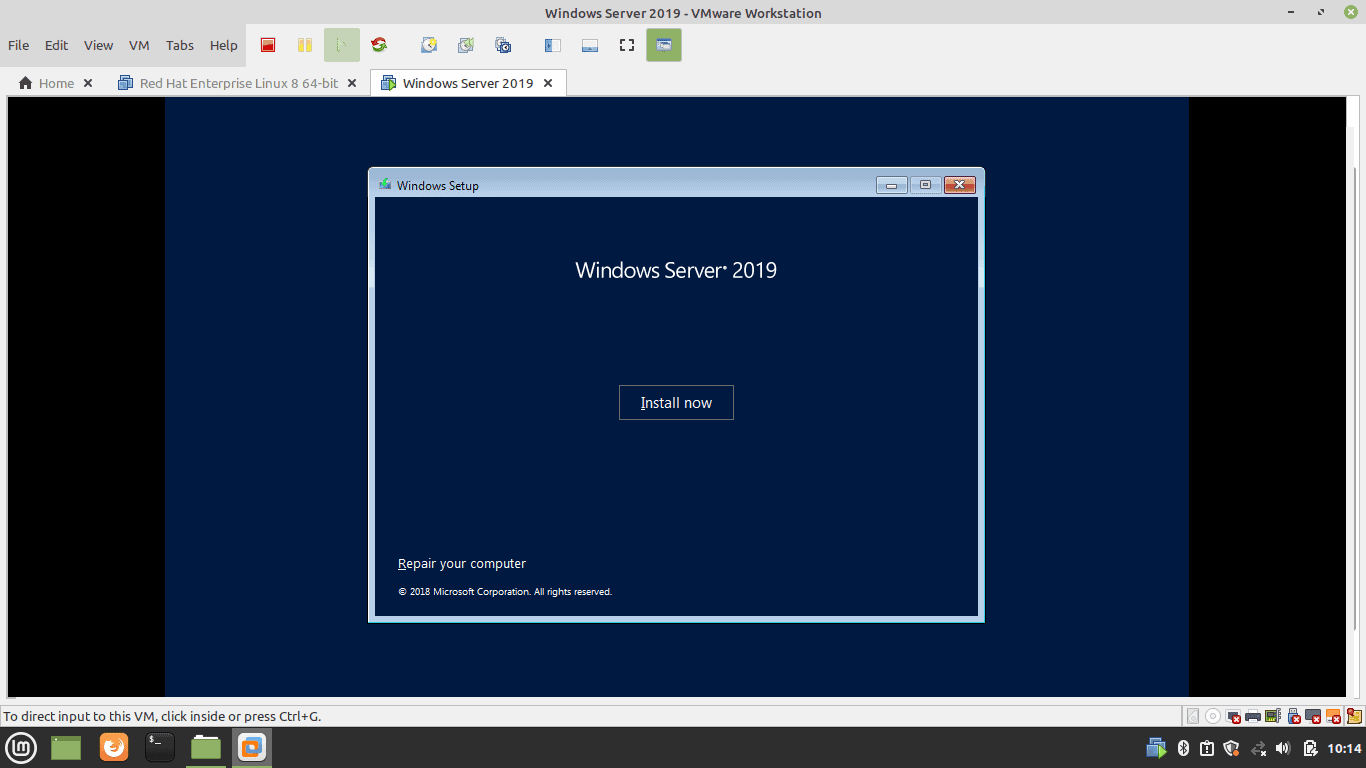Click the volume speaker tray icon
The width and height of the screenshot is (1366, 768).
[1283, 748]
